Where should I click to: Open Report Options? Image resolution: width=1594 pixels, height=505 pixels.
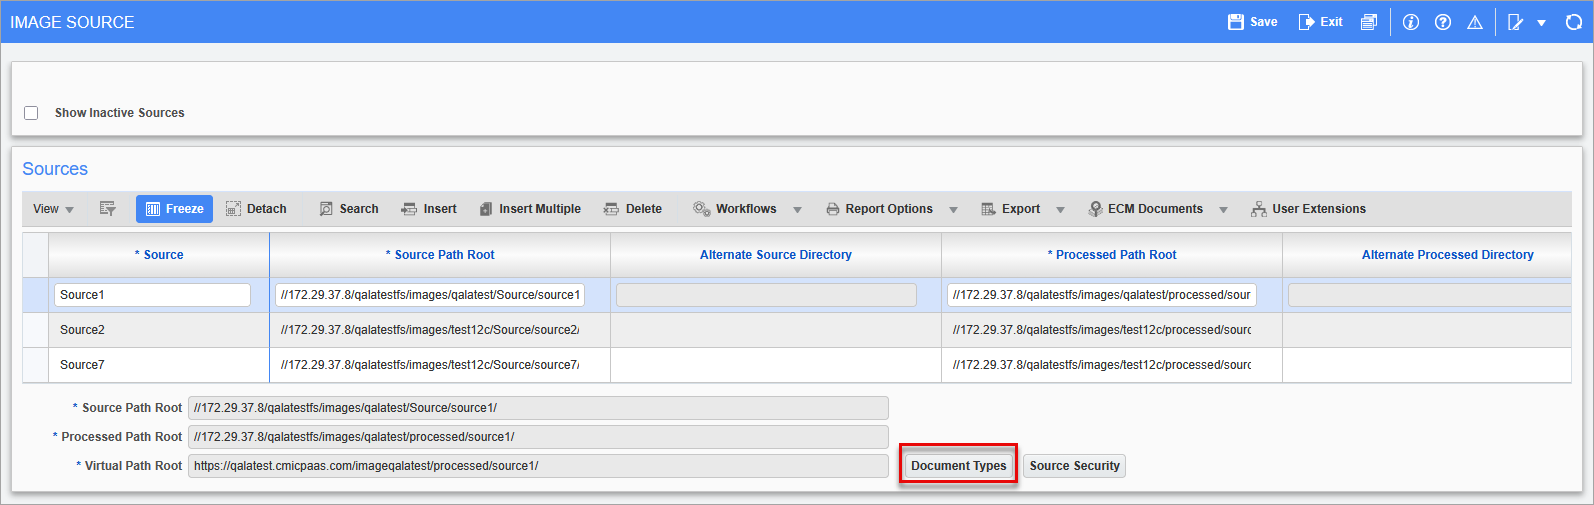point(880,209)
